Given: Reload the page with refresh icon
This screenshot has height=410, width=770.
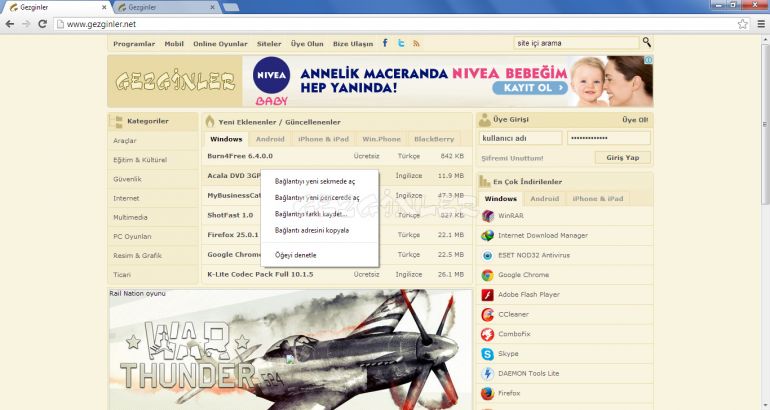Looking at the screenshot, I should pyautogui.click(x=42, y=24).
